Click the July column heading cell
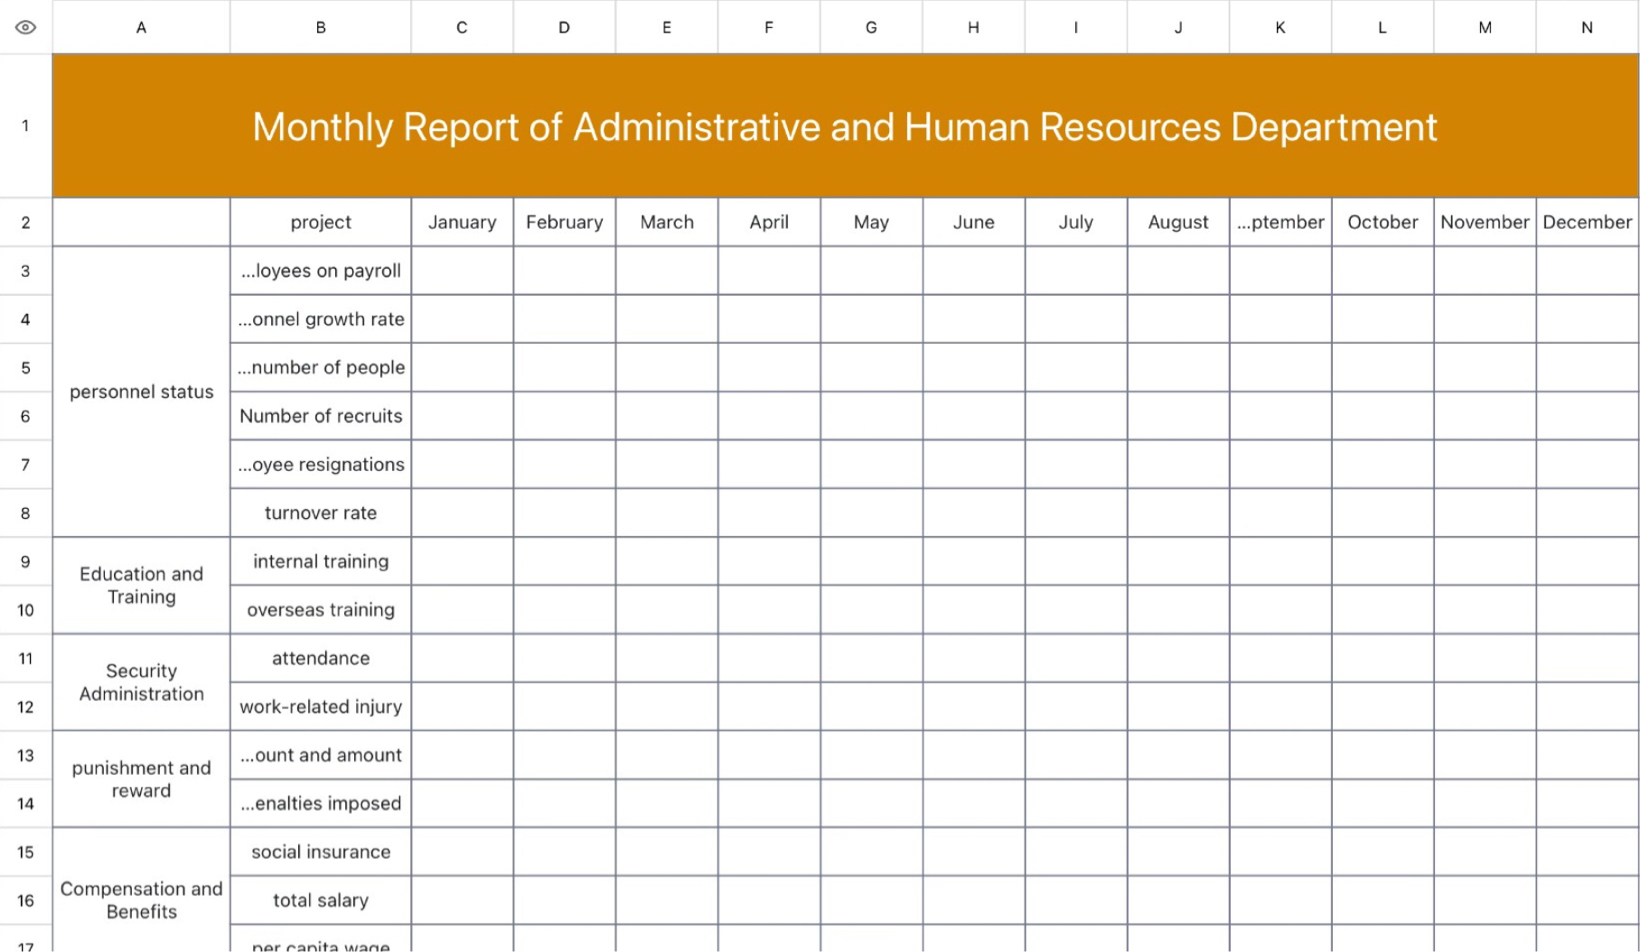 click(x=1076, y=222)
